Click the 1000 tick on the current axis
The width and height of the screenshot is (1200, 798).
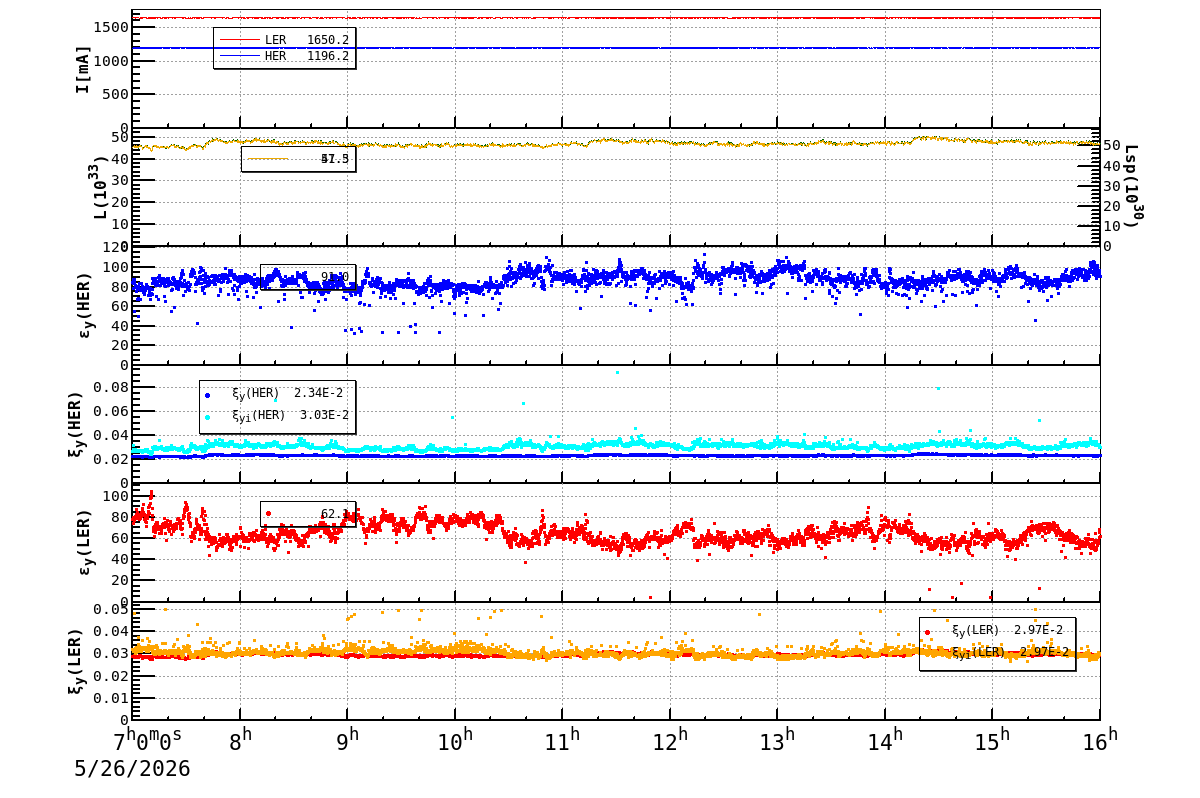click(110, 61)
